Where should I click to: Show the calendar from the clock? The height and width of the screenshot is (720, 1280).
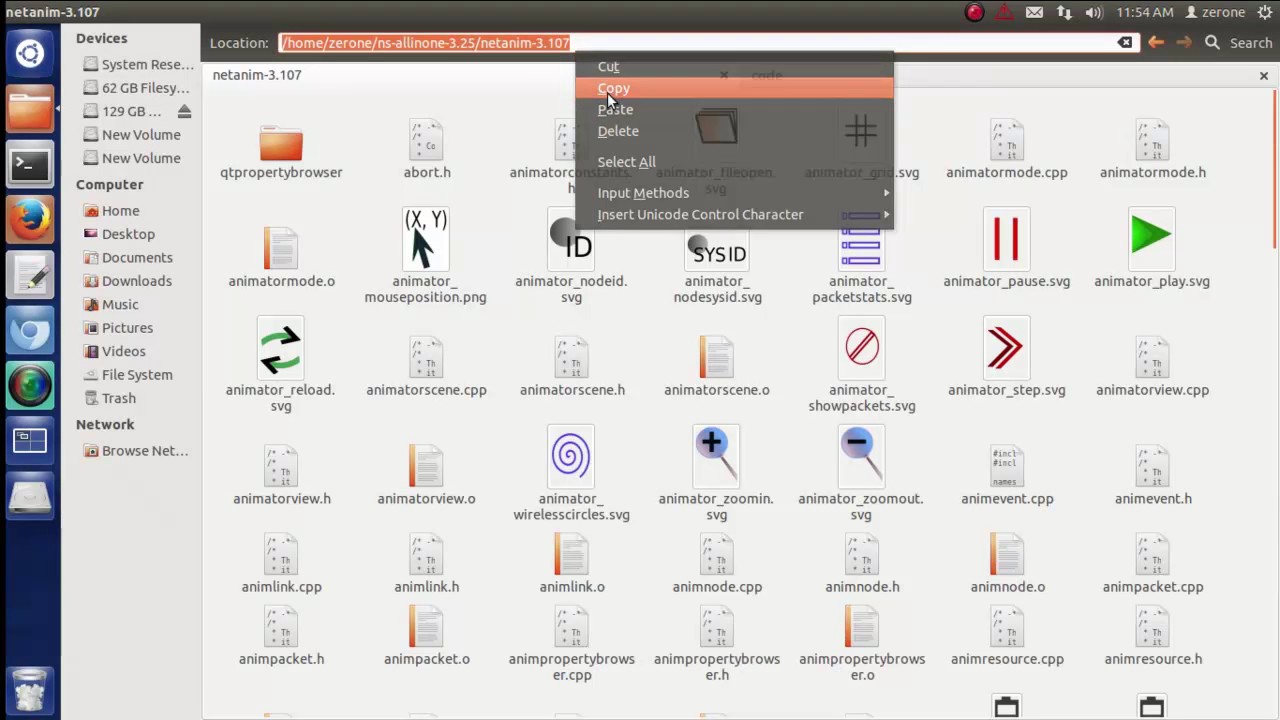(x=1145, y=12)
